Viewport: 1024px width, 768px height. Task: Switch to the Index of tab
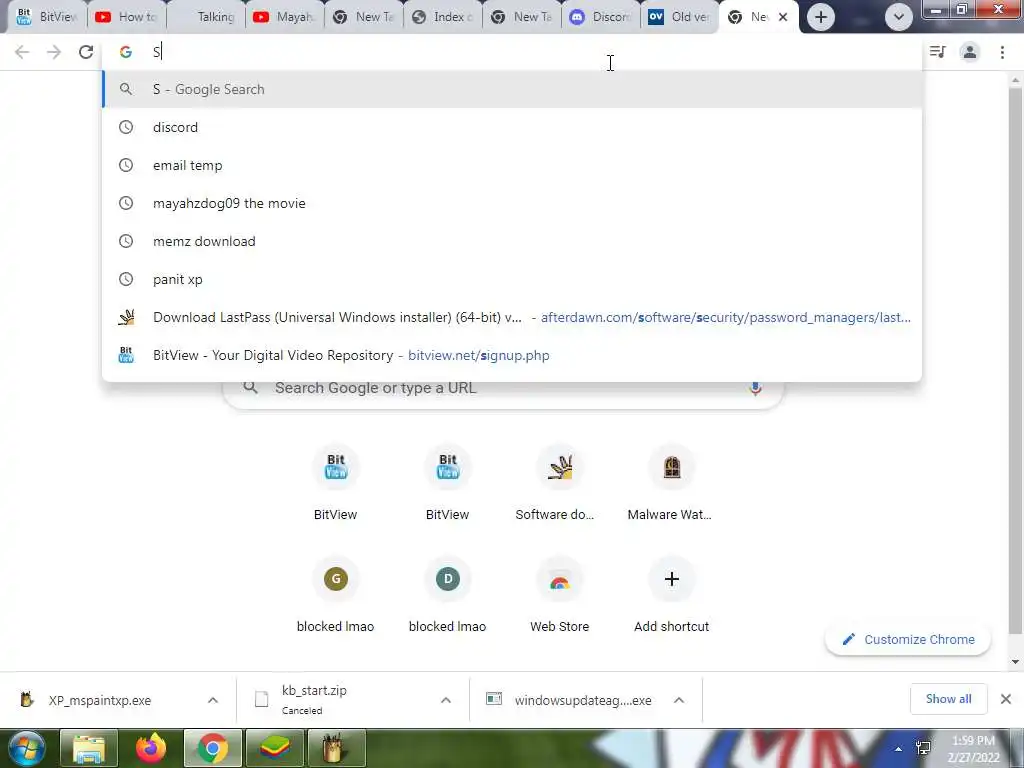443,17
